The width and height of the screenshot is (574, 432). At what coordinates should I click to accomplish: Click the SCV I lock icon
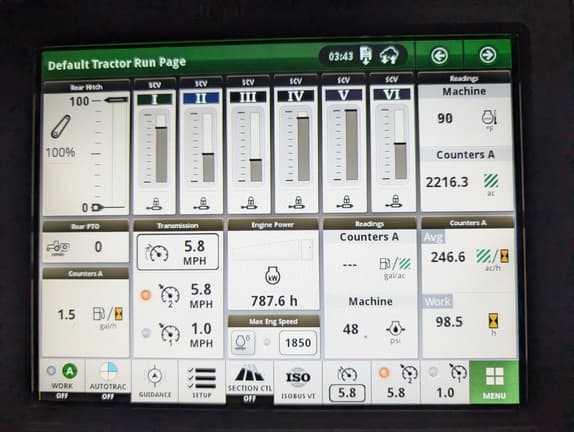pyautogui.click(x=156, y=204)
